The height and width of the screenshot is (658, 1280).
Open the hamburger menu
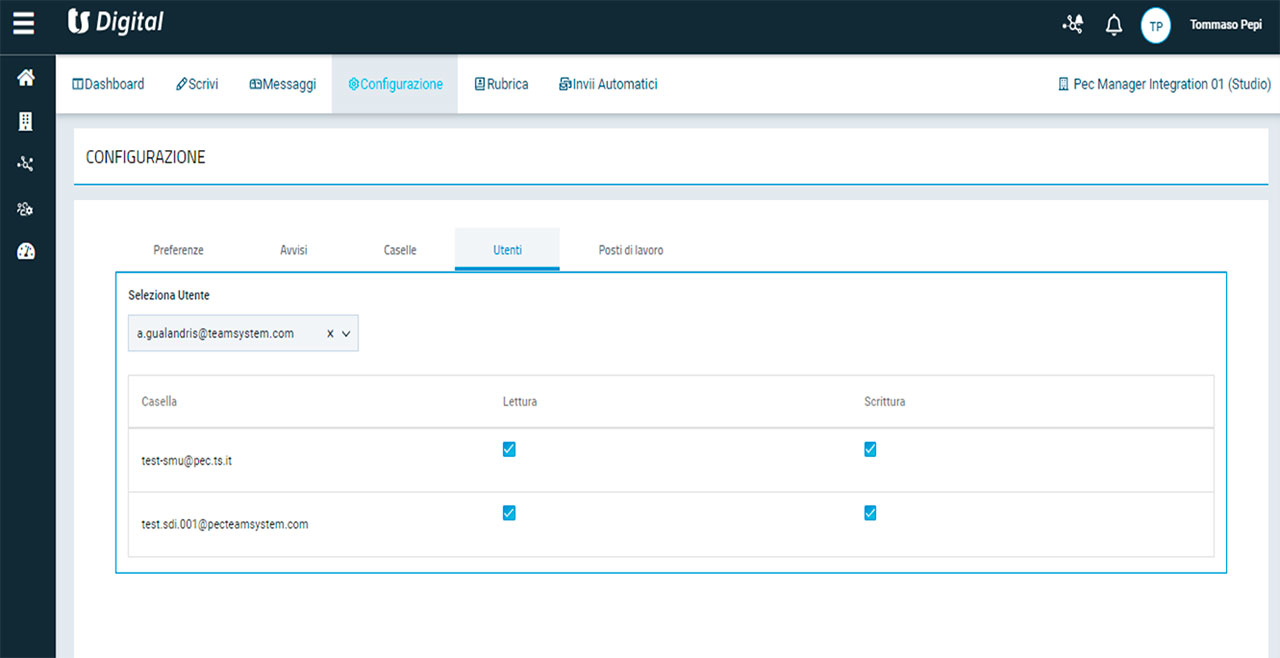pyautogui.click(x=23, y=23)
